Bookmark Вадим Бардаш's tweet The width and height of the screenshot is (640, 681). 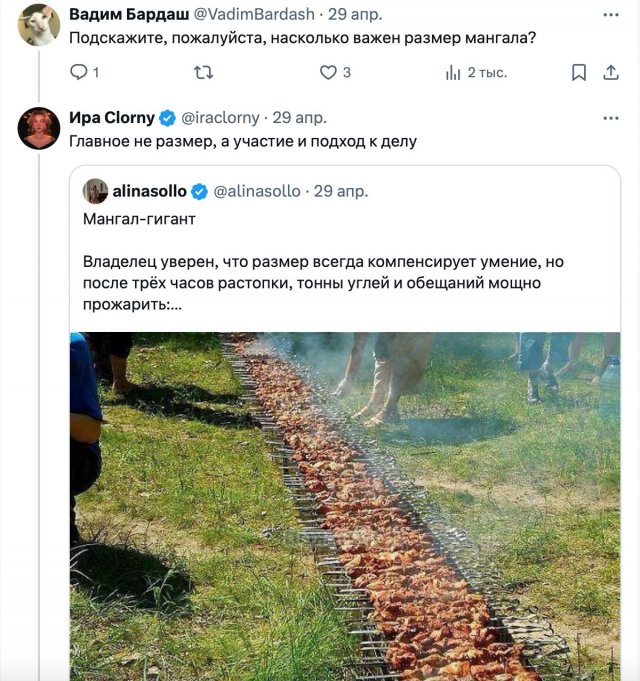pyautogui.click(x=578, y=73)
